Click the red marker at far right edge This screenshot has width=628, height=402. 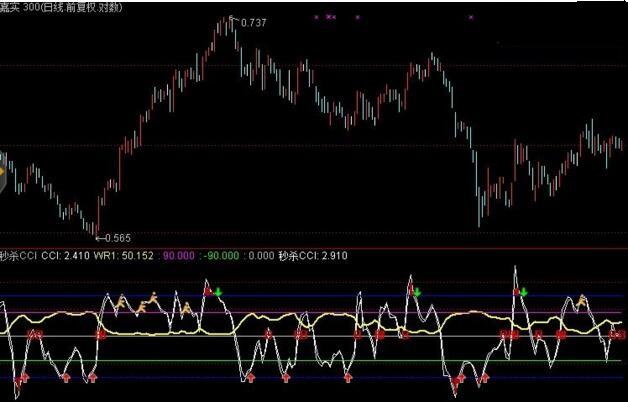(620, 335)
